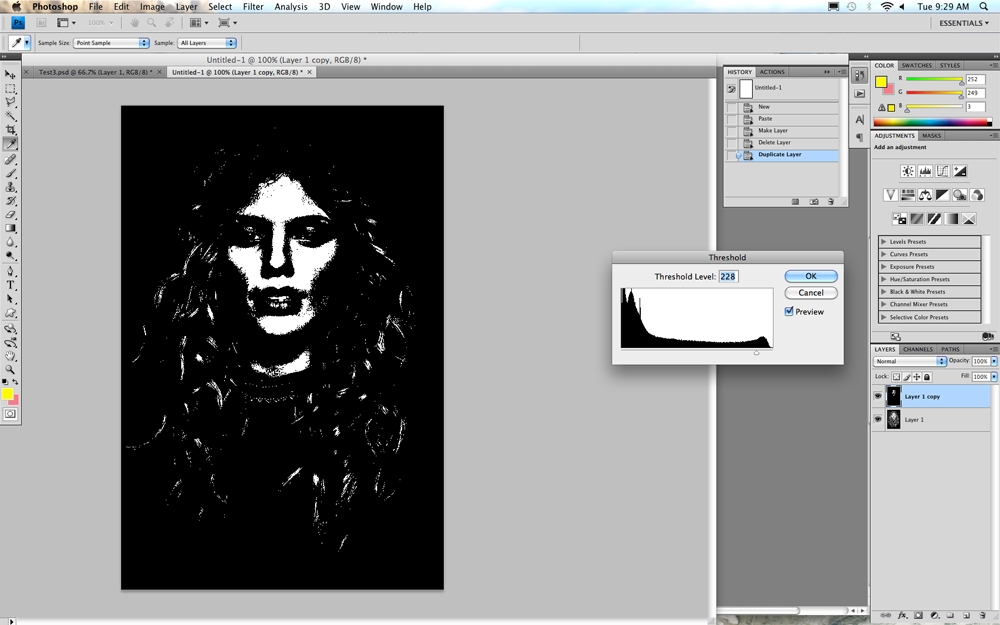Hide the Layer 1 copy layer
This screenshot has width=1000, height=625.
pos(878,396)
